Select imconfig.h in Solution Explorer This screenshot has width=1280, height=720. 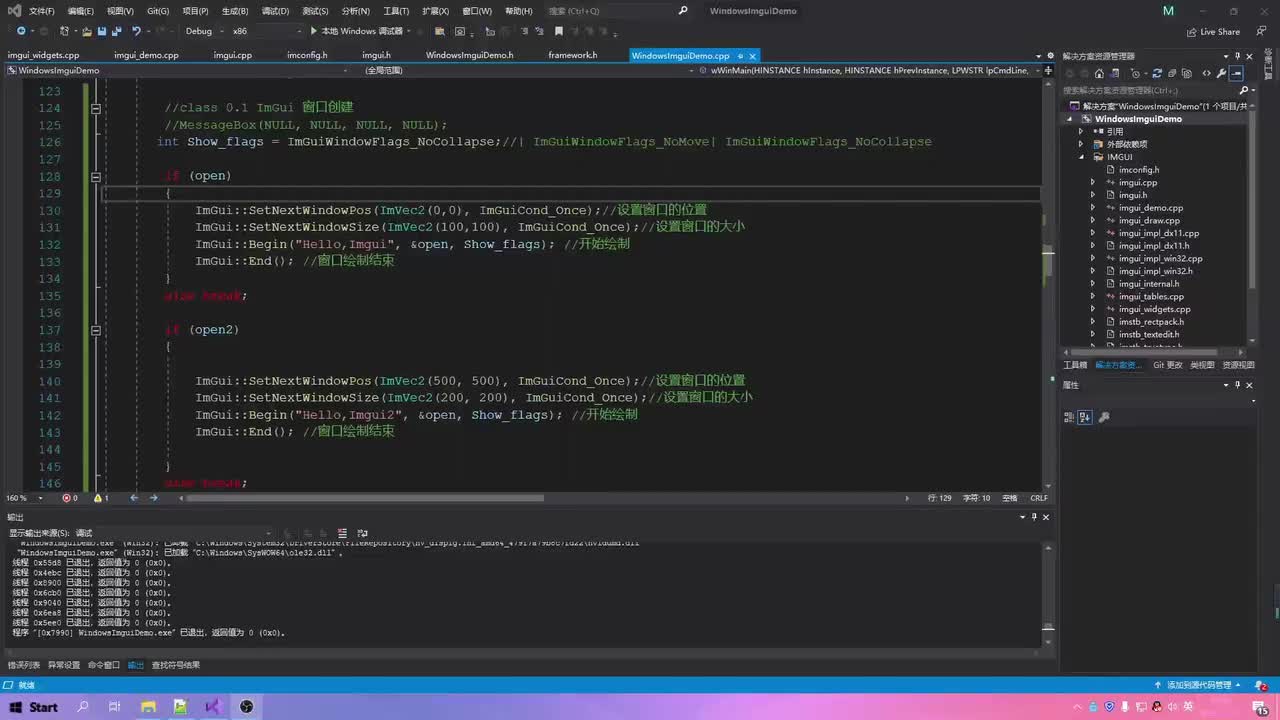[1139, 170]
